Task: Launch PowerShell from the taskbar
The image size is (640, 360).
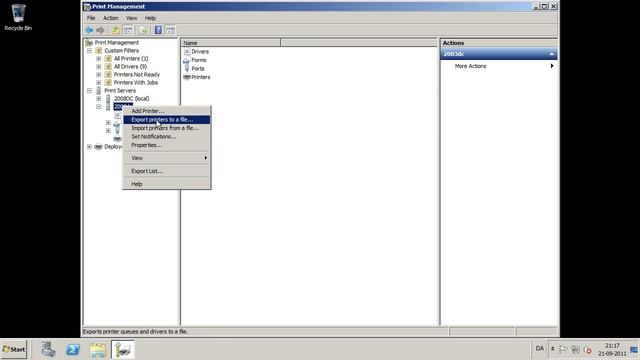Action: pos(73,350)
